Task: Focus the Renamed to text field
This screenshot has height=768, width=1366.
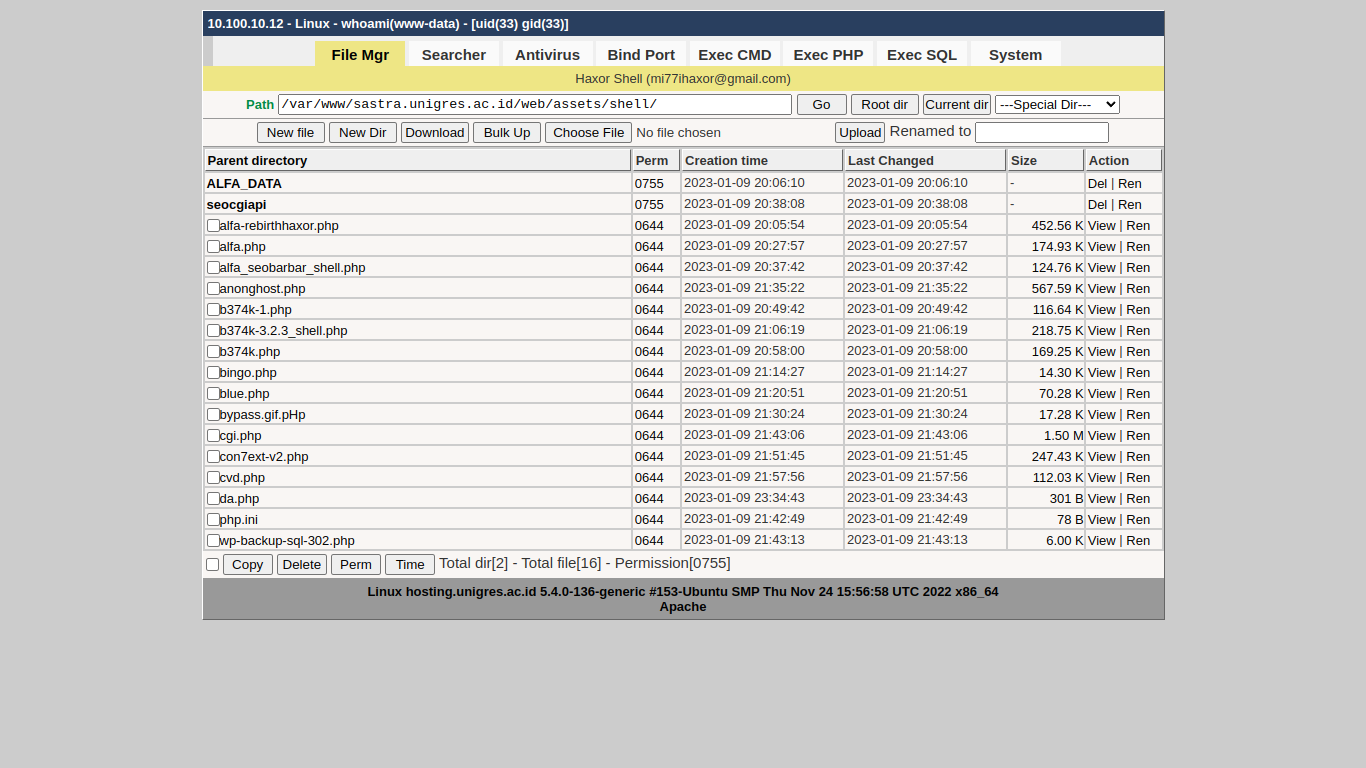Action: point(1042,133)
